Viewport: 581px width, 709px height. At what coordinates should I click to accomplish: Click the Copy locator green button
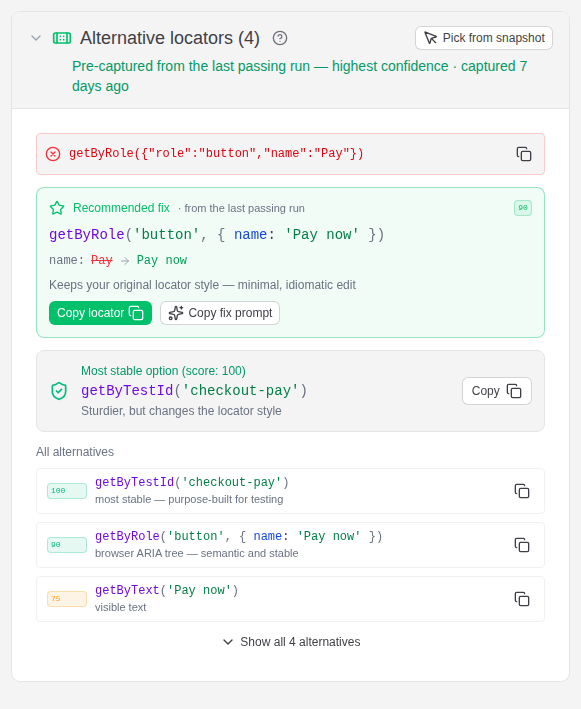[x=100, y=313]
